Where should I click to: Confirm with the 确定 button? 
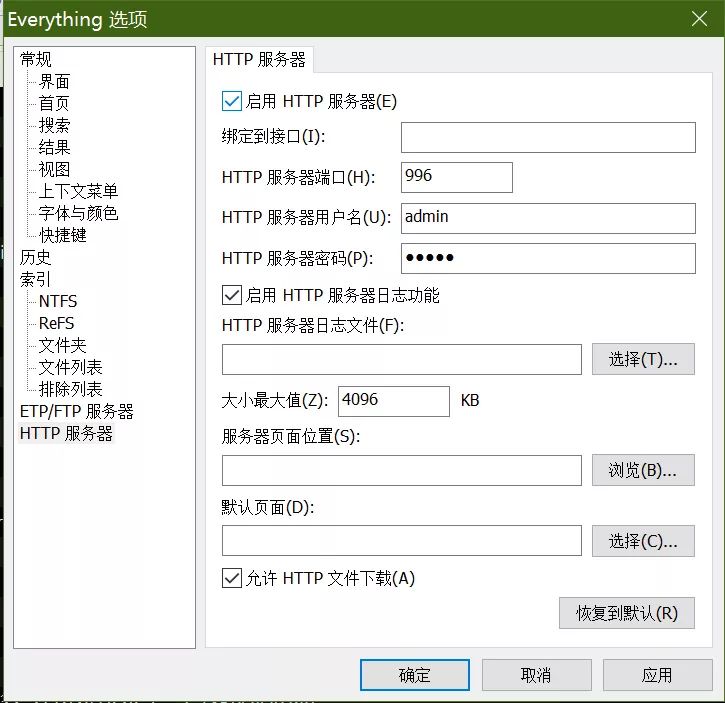(415, 675)
